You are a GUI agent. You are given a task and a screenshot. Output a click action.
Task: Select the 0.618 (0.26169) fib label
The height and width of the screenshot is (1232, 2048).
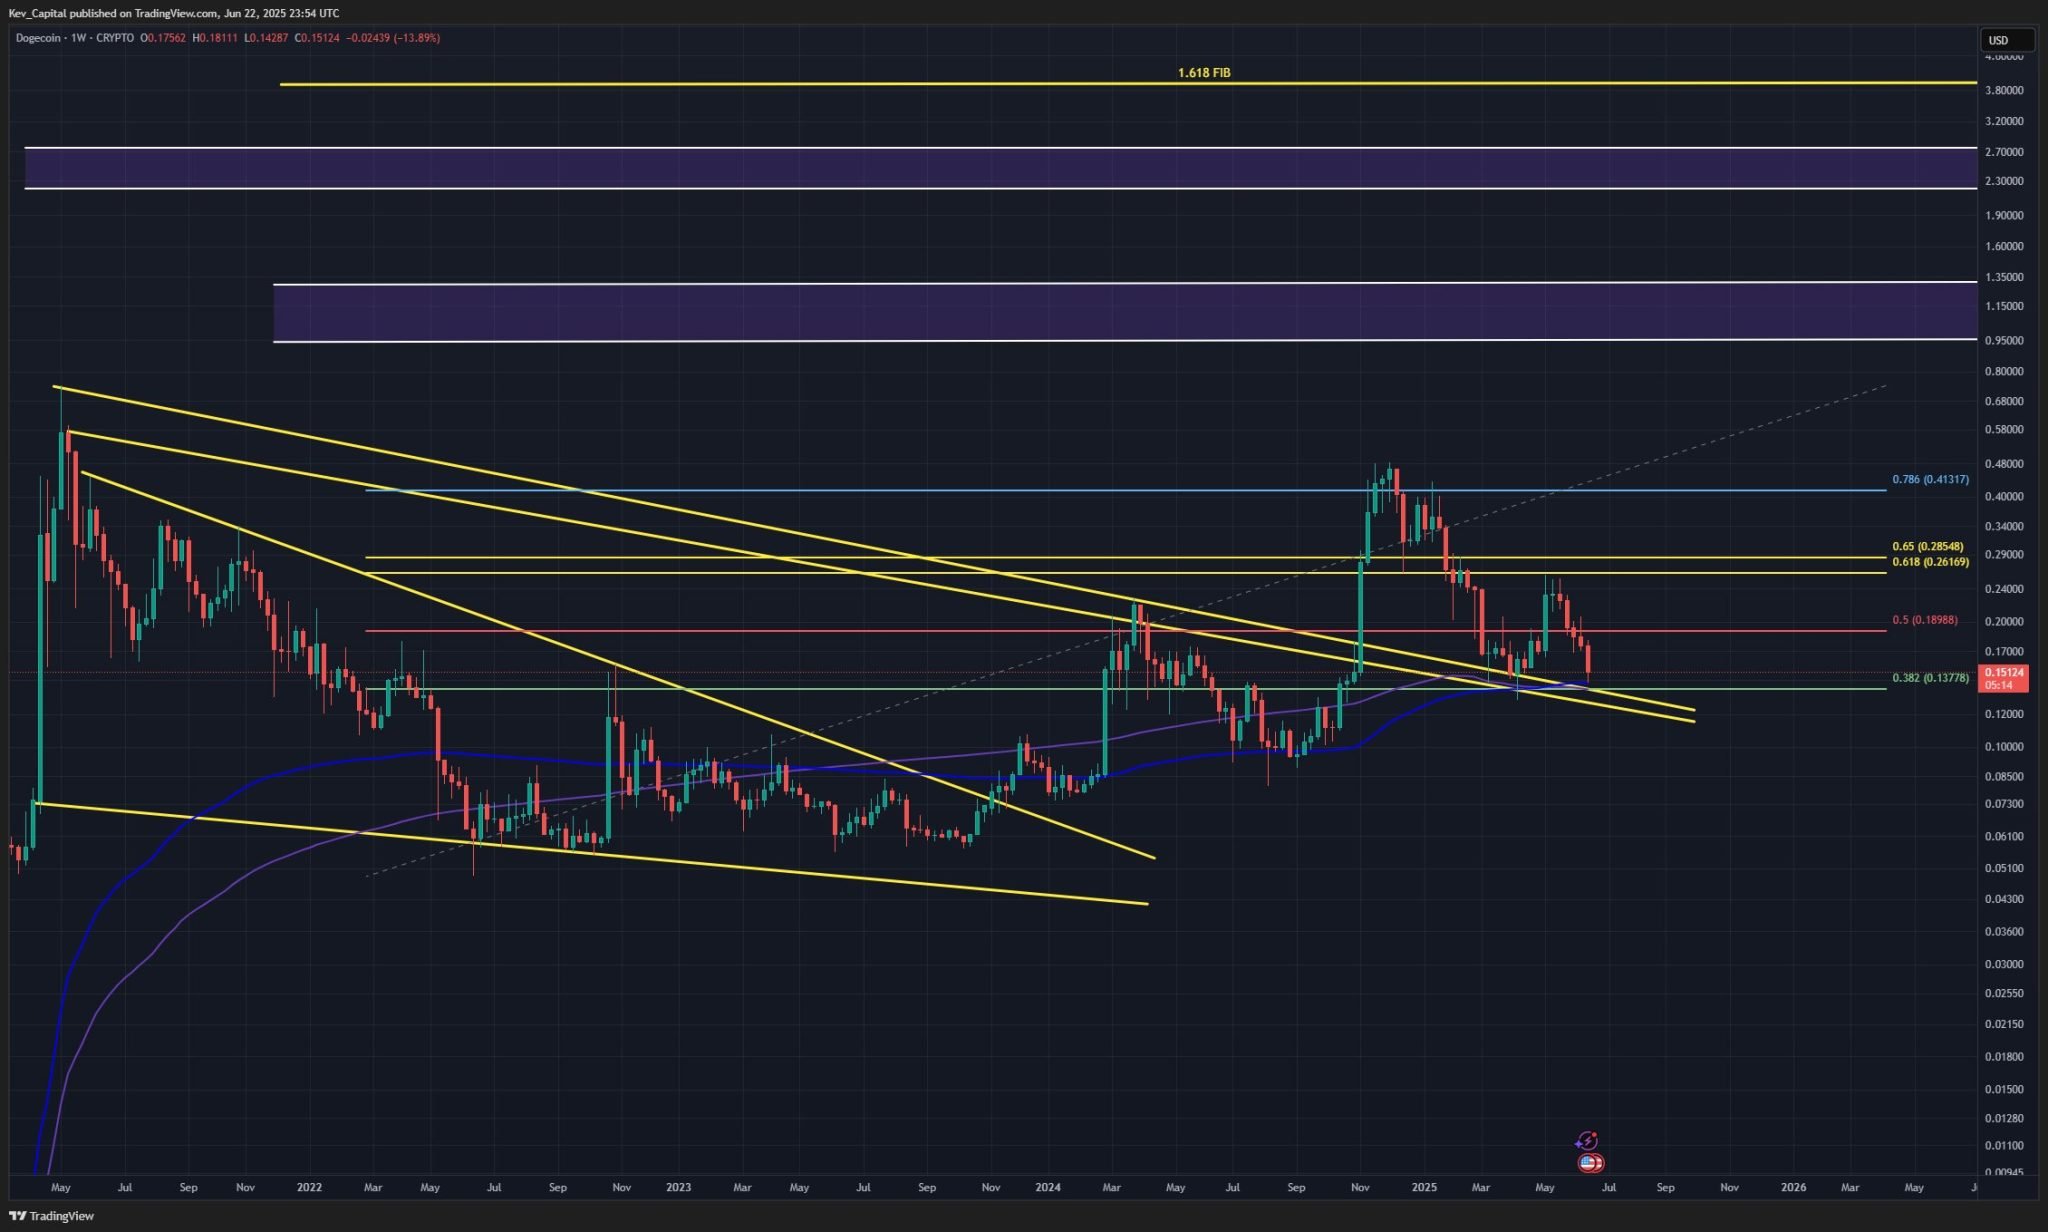pyautogui.click(x=1930, y=562)
